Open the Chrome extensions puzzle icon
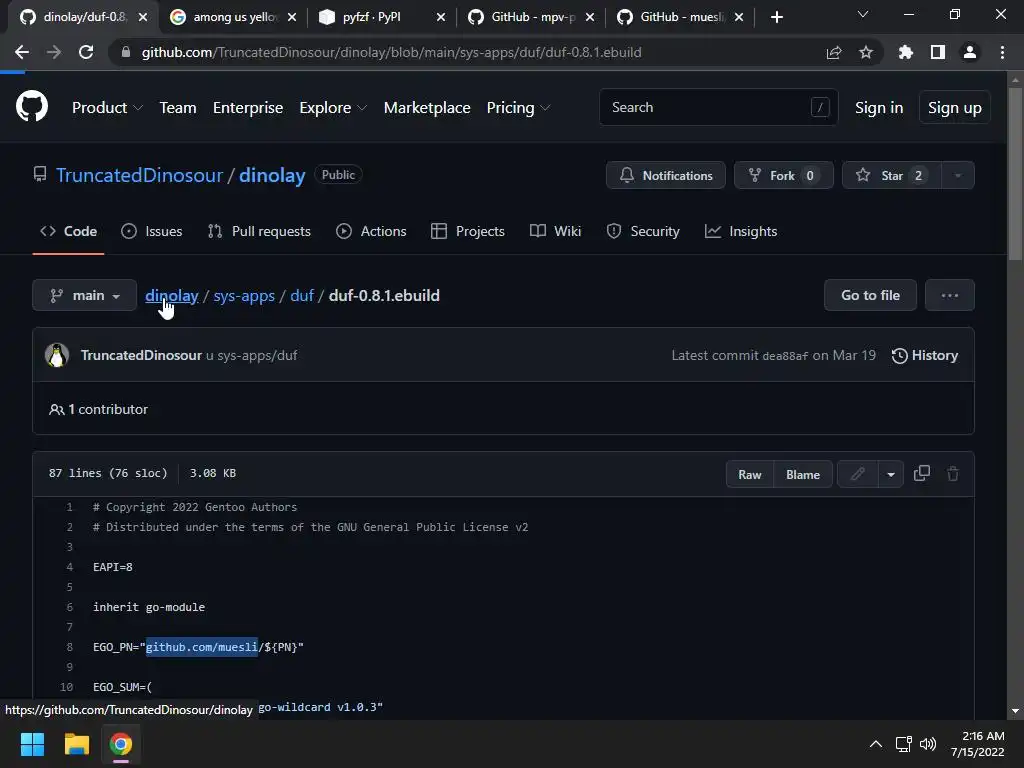Viewport: 1024px width, 768px height. pyautogui.click(x=906, y=52)
